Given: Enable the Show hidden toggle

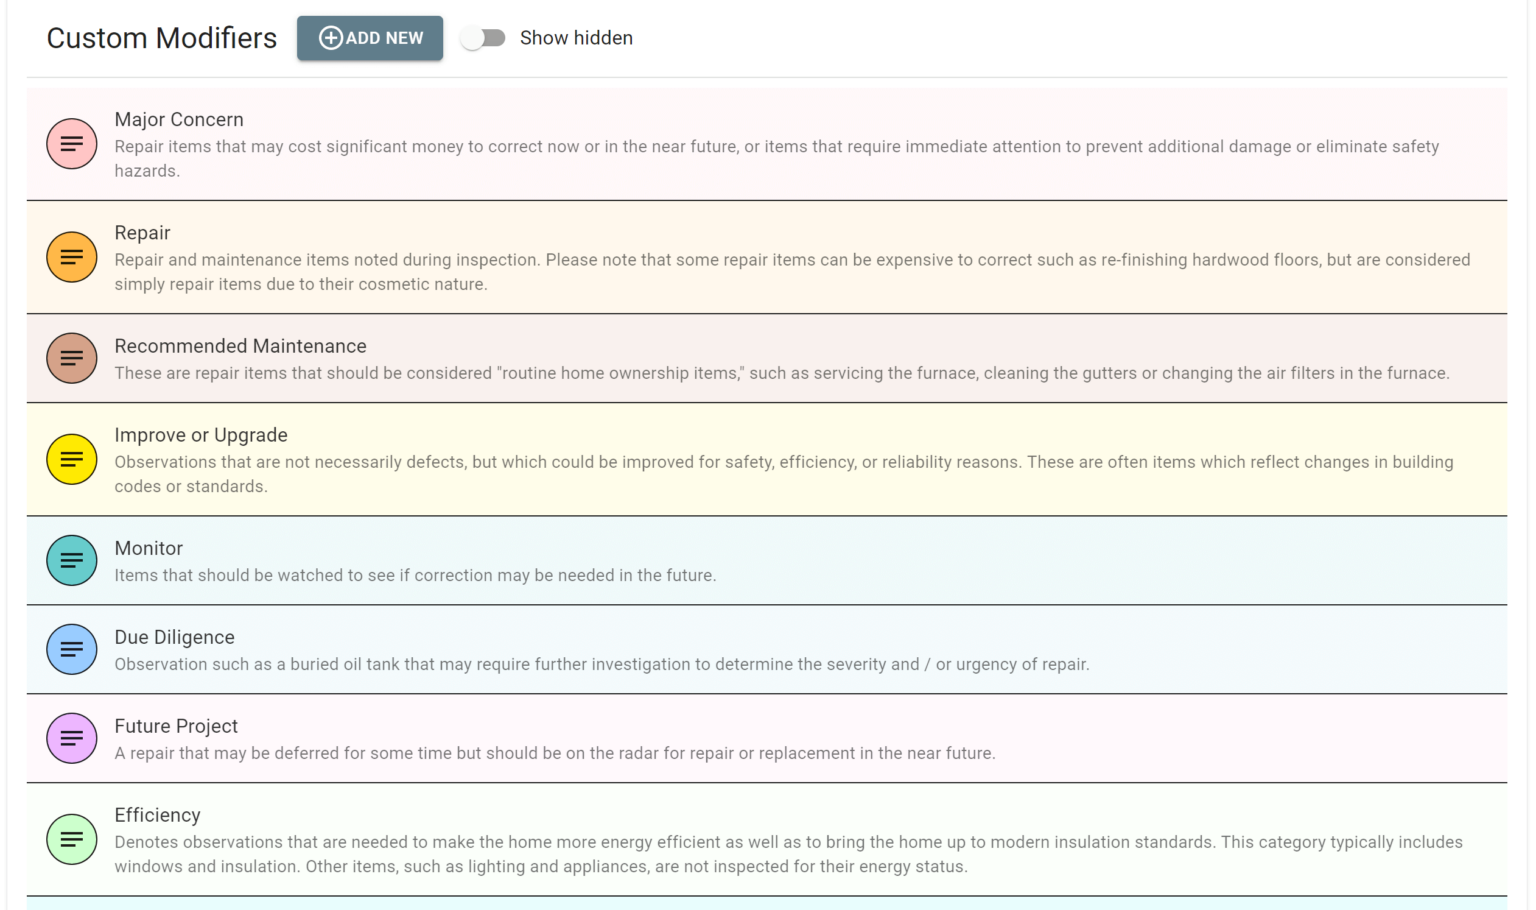Looking at the screenshot, I should pos(484,37).
